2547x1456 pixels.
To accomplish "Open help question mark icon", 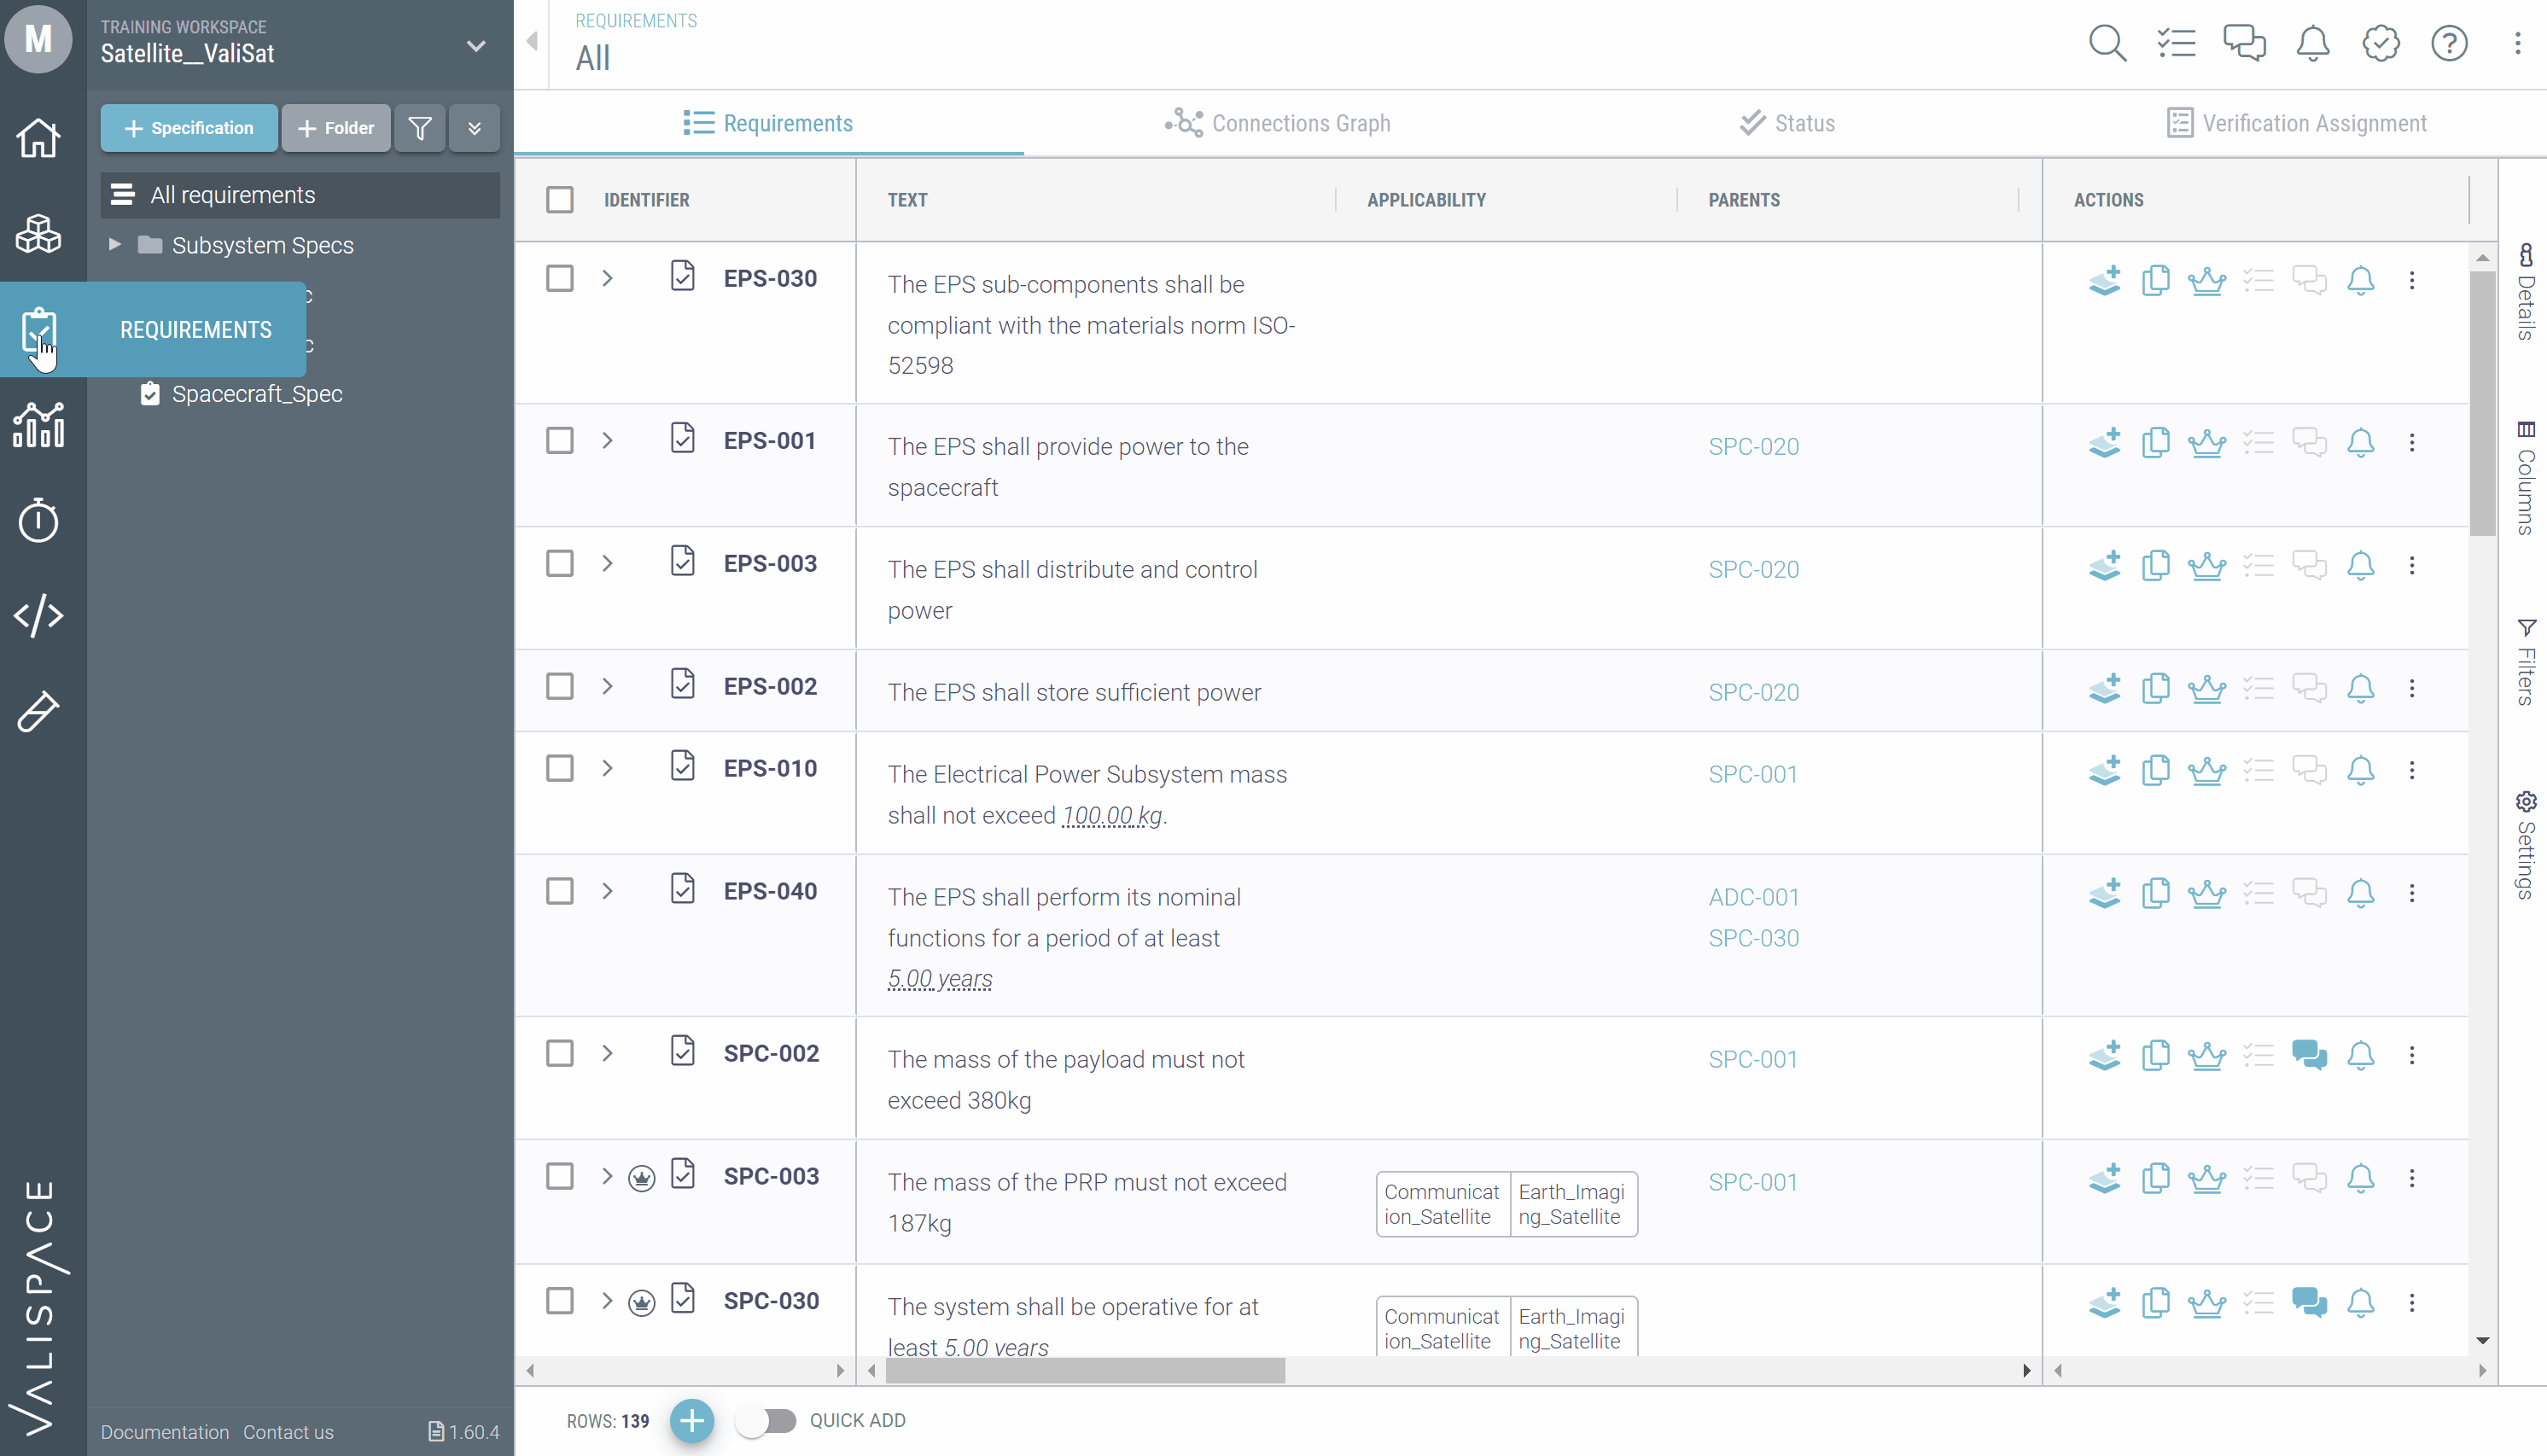I will coord(2449,43).
